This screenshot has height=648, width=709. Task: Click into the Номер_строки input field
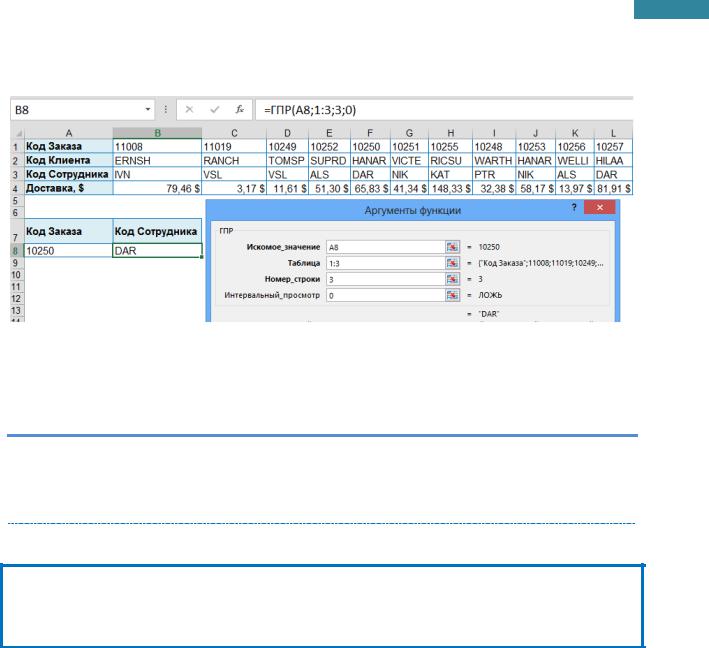[383, 279]
